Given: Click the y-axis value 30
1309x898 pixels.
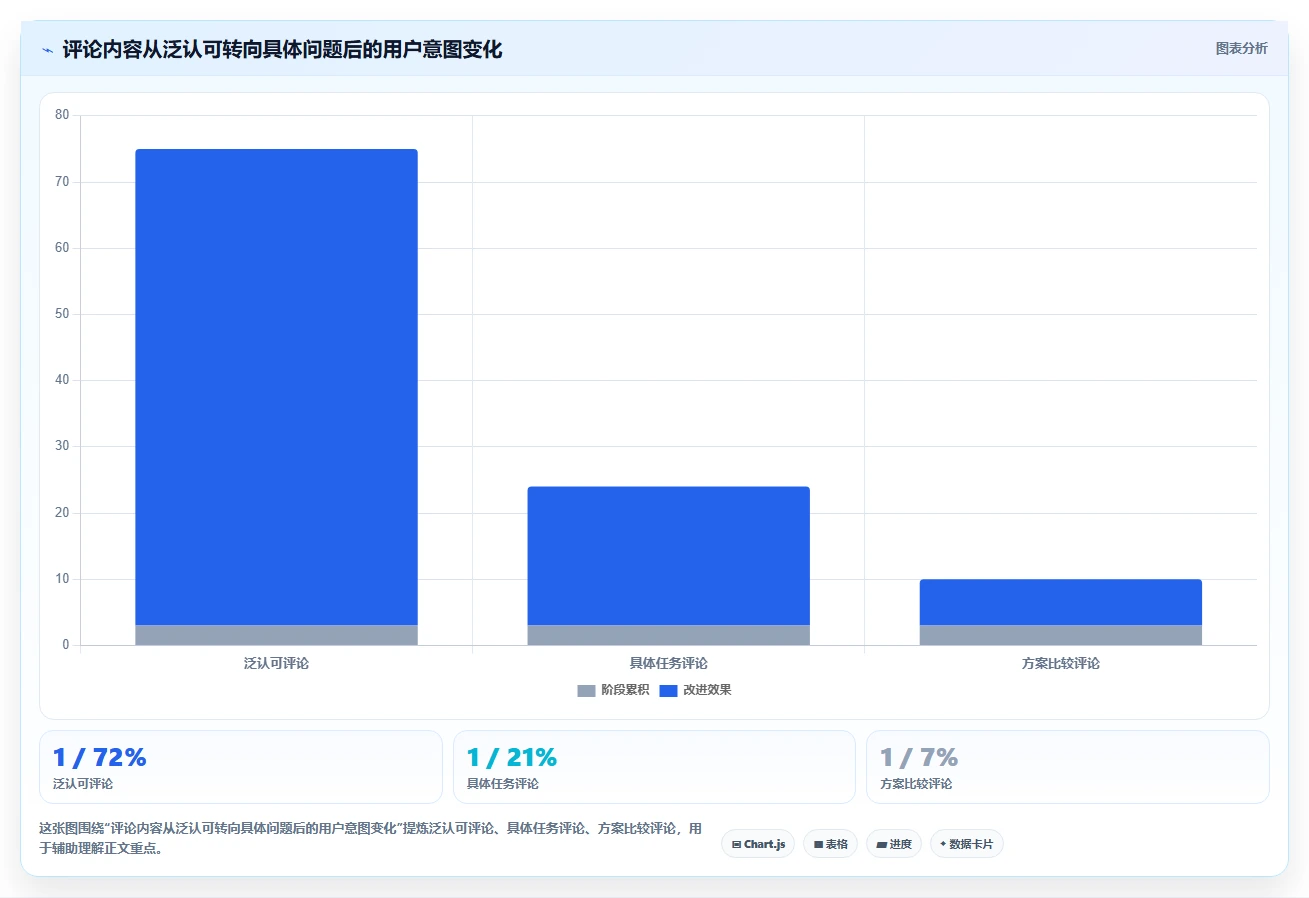Looking at the screenshot, I should [62, 446].
